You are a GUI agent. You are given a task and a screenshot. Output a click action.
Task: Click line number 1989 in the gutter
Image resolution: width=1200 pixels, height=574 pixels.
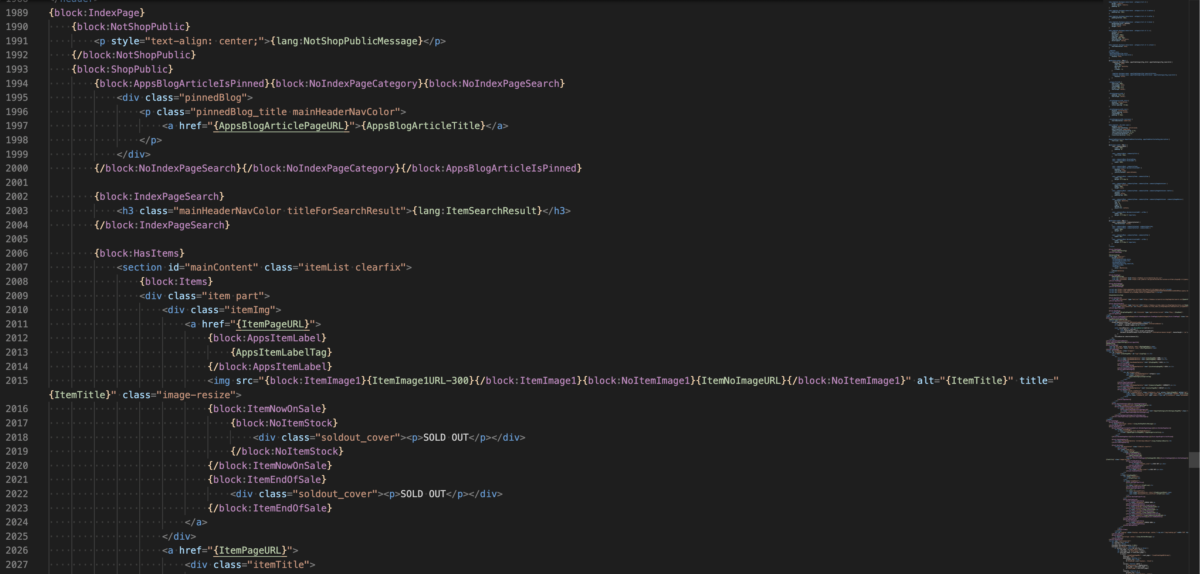pyautogui.click(x=16, y=12)
